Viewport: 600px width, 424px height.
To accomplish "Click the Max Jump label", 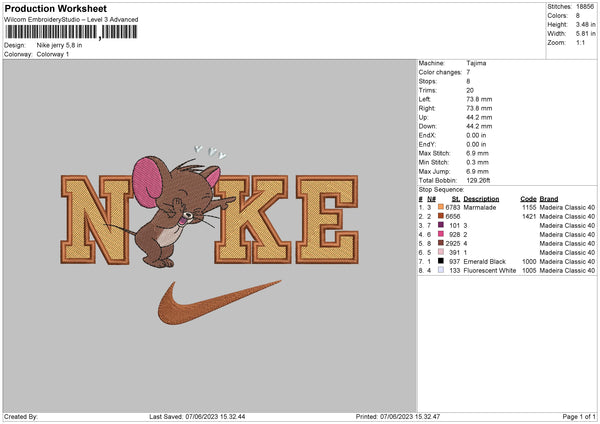I will coord(434,171).
